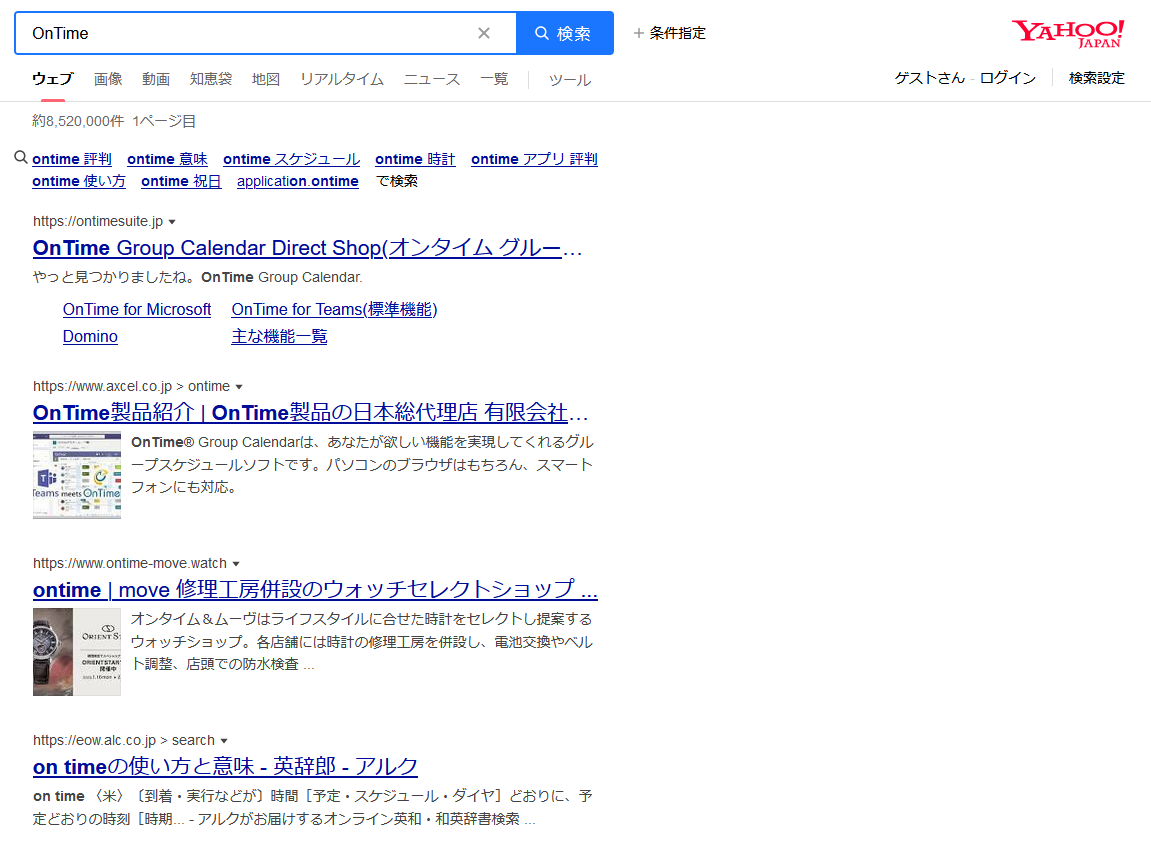
Task: Click the Yahoo! JAPAN logo
Action: click(x=1068, y=34)
